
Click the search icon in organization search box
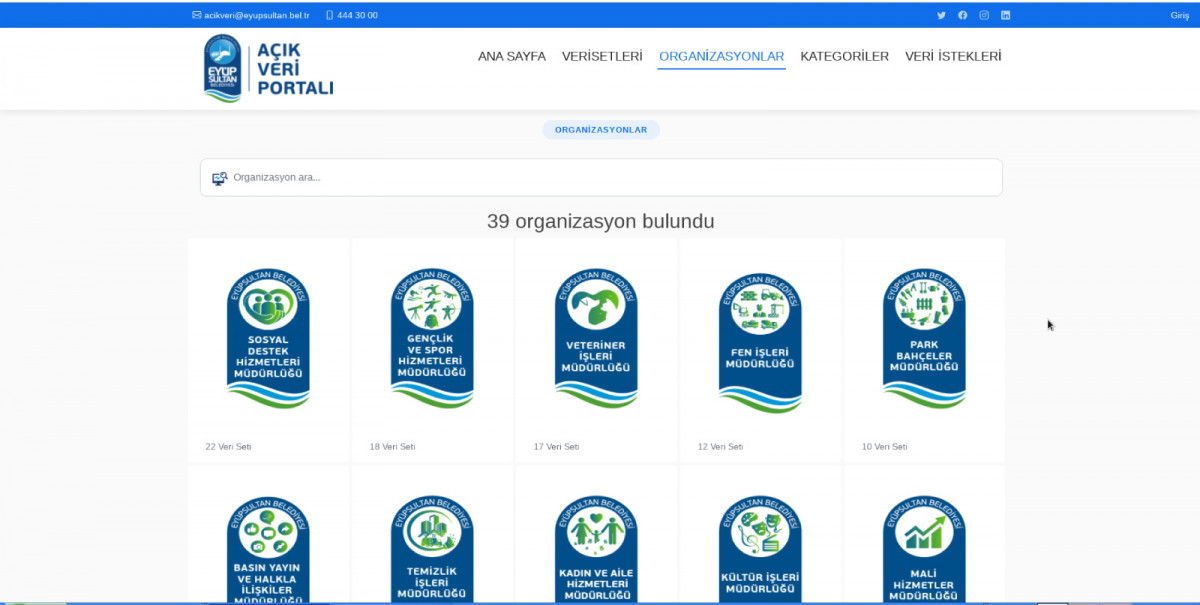(220, 178)
